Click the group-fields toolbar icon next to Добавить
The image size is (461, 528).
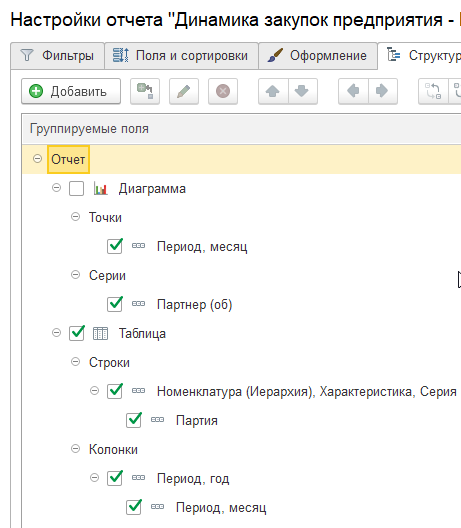[145, 91]
